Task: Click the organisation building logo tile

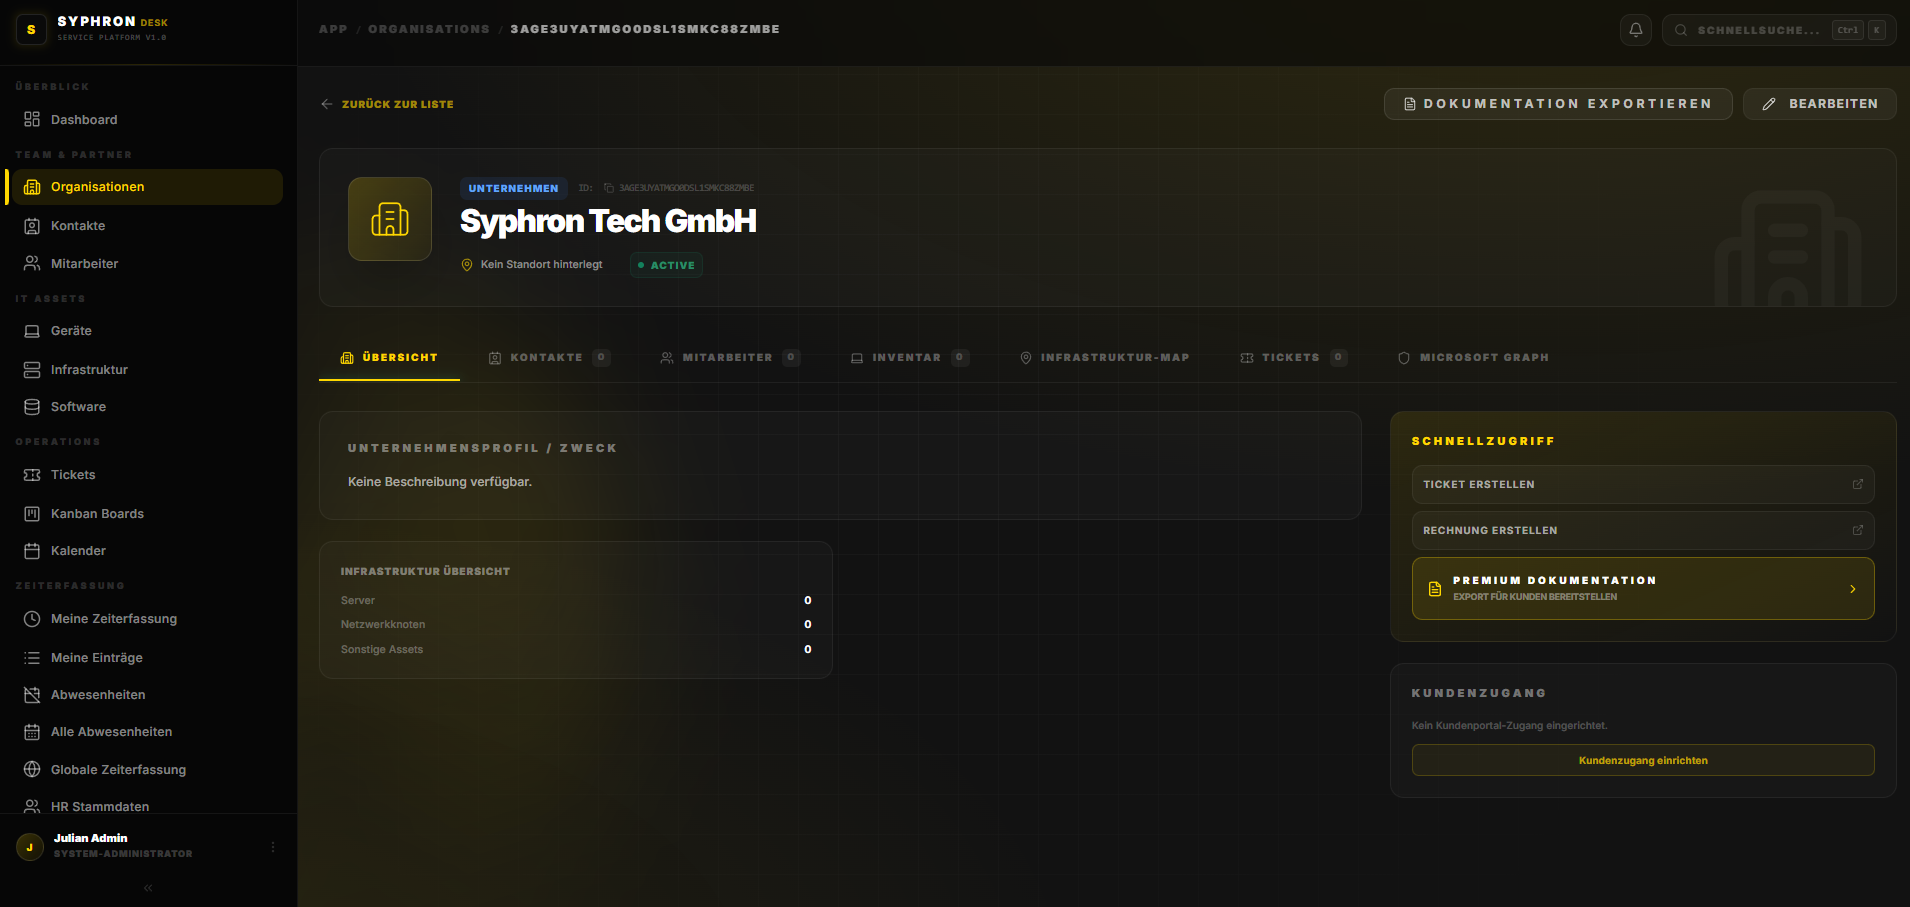Action: [390, 219]
